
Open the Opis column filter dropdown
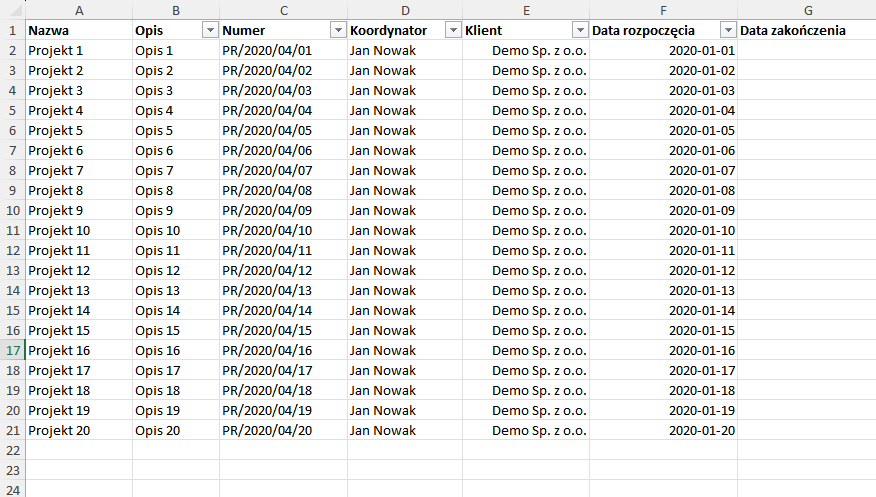[x=210, y=31]
